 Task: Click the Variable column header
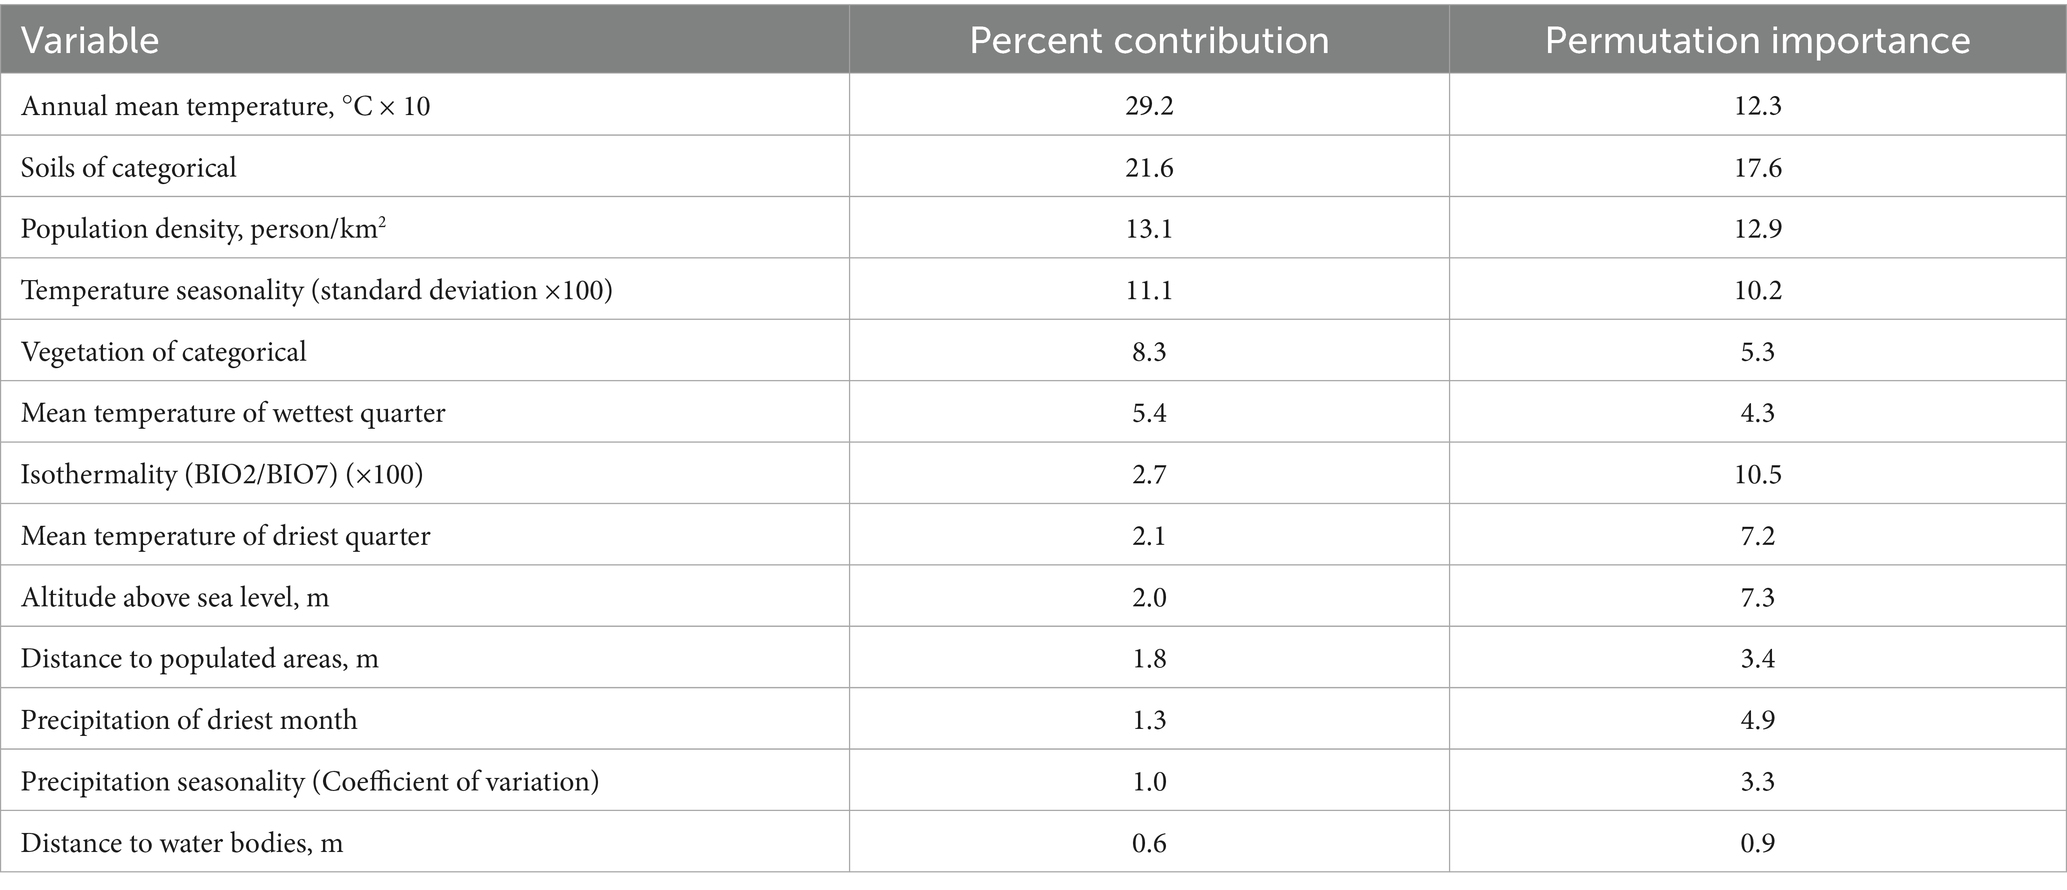90,40
